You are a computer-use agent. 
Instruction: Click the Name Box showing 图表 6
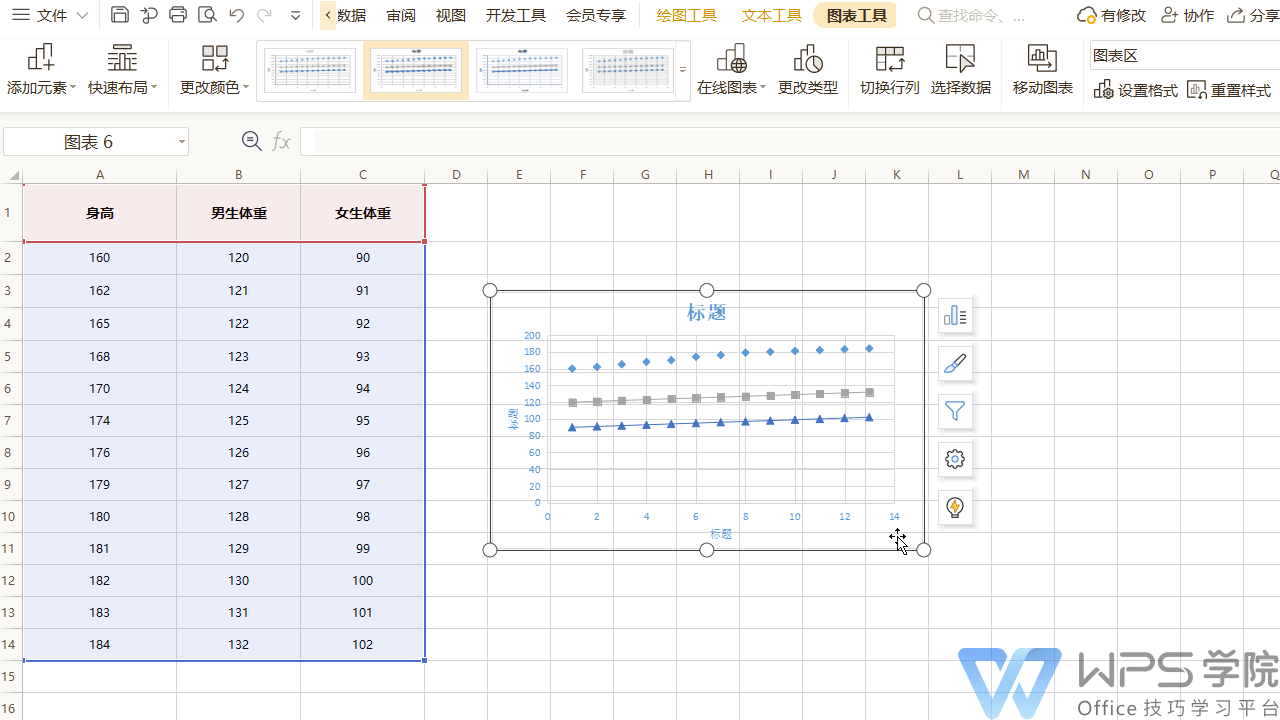(x=88, y=142)
